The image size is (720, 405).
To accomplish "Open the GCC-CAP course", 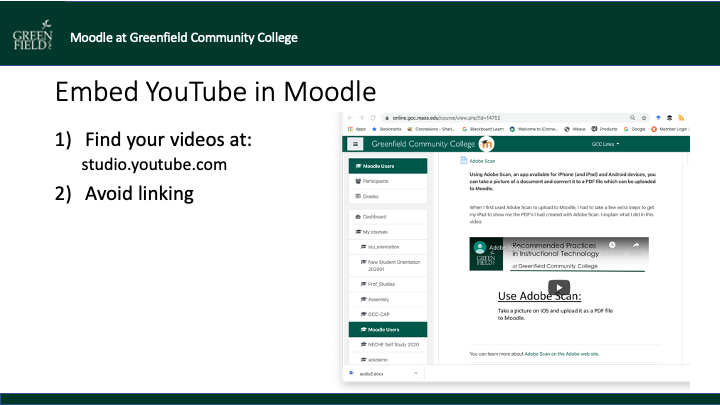I will coord(388,314).
